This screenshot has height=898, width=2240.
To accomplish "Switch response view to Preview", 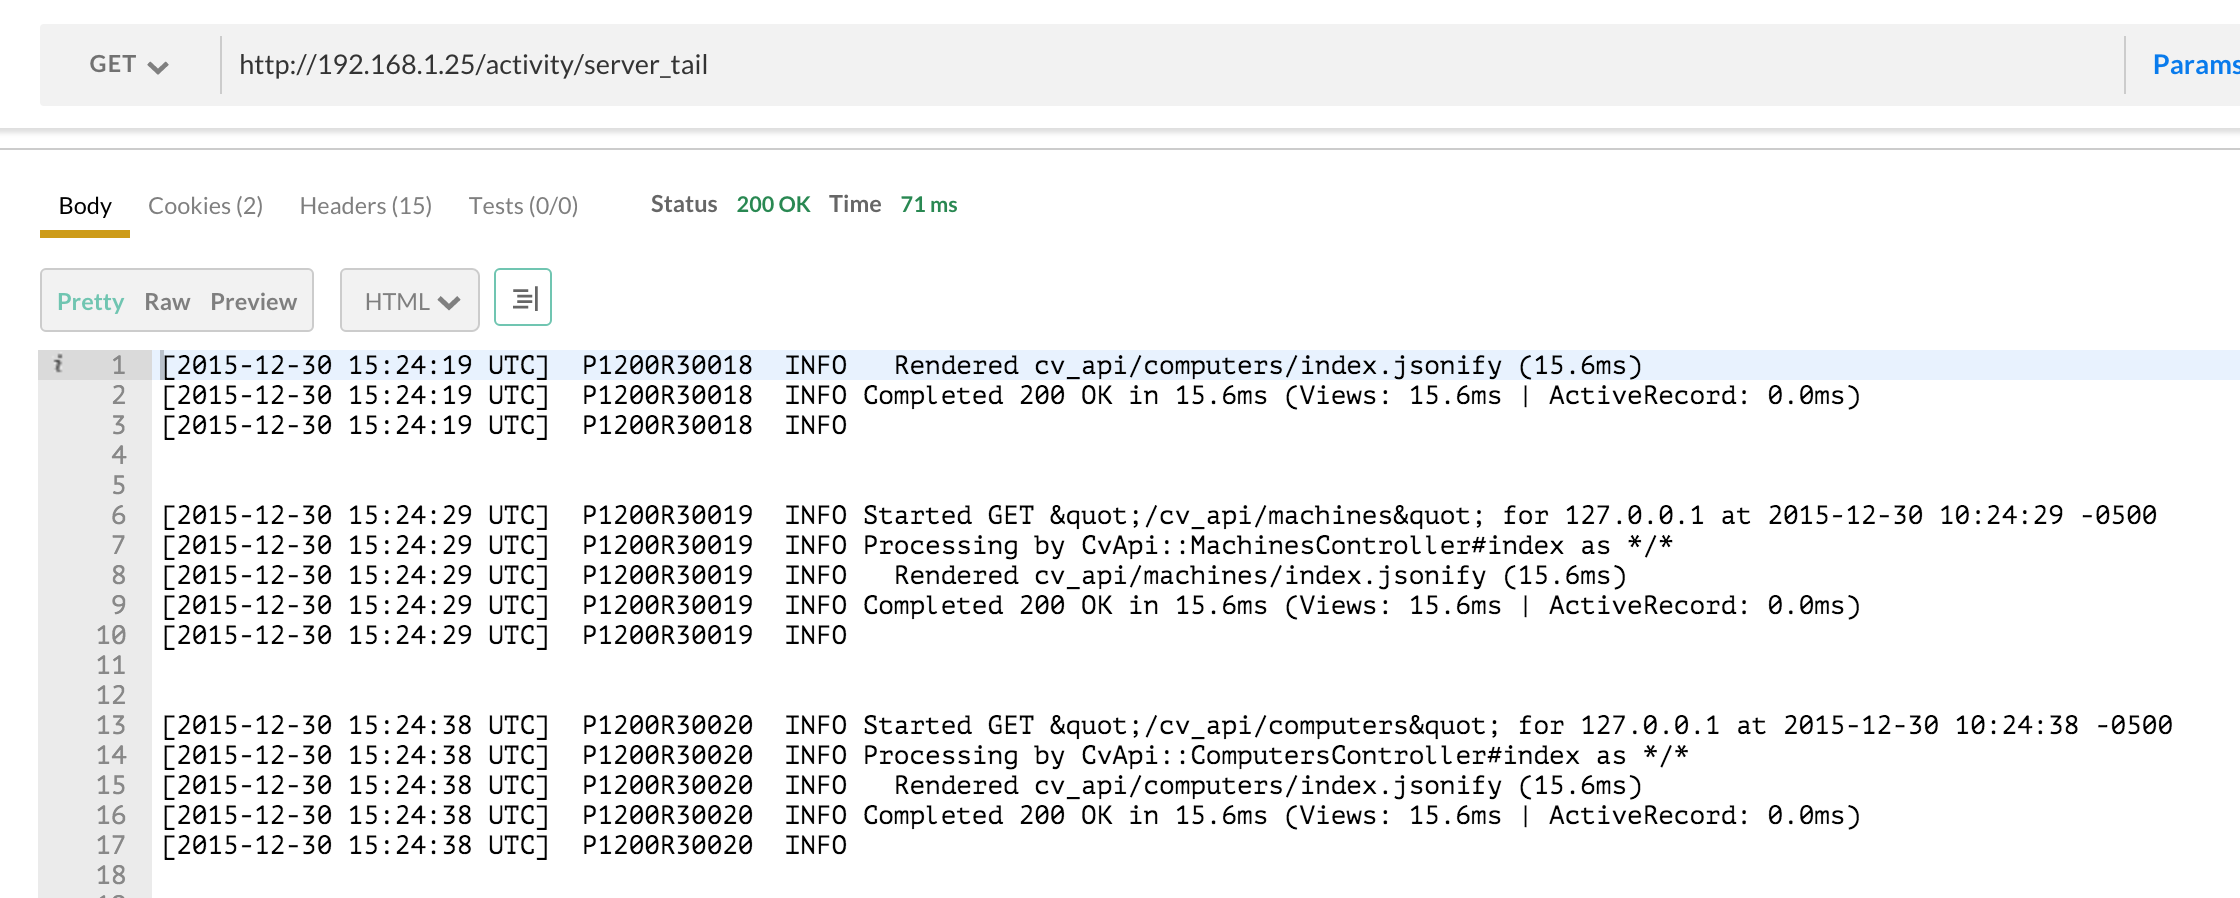I will tap(253, 302).
